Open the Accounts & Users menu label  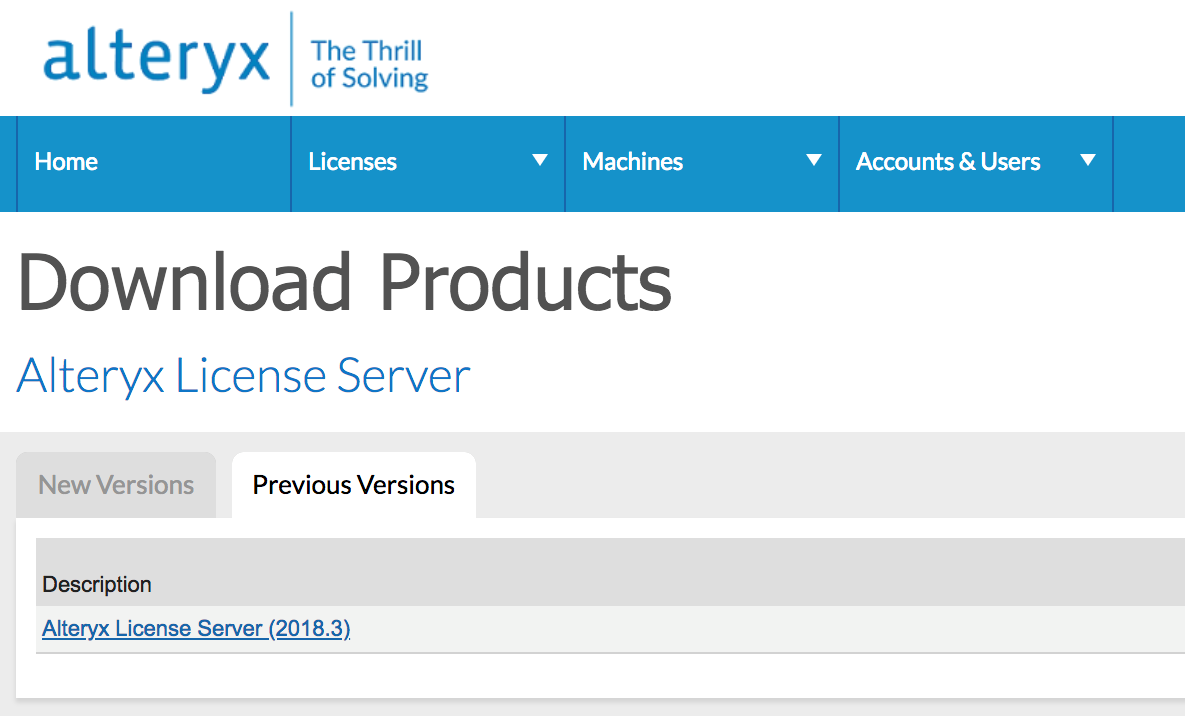[947, 162]
